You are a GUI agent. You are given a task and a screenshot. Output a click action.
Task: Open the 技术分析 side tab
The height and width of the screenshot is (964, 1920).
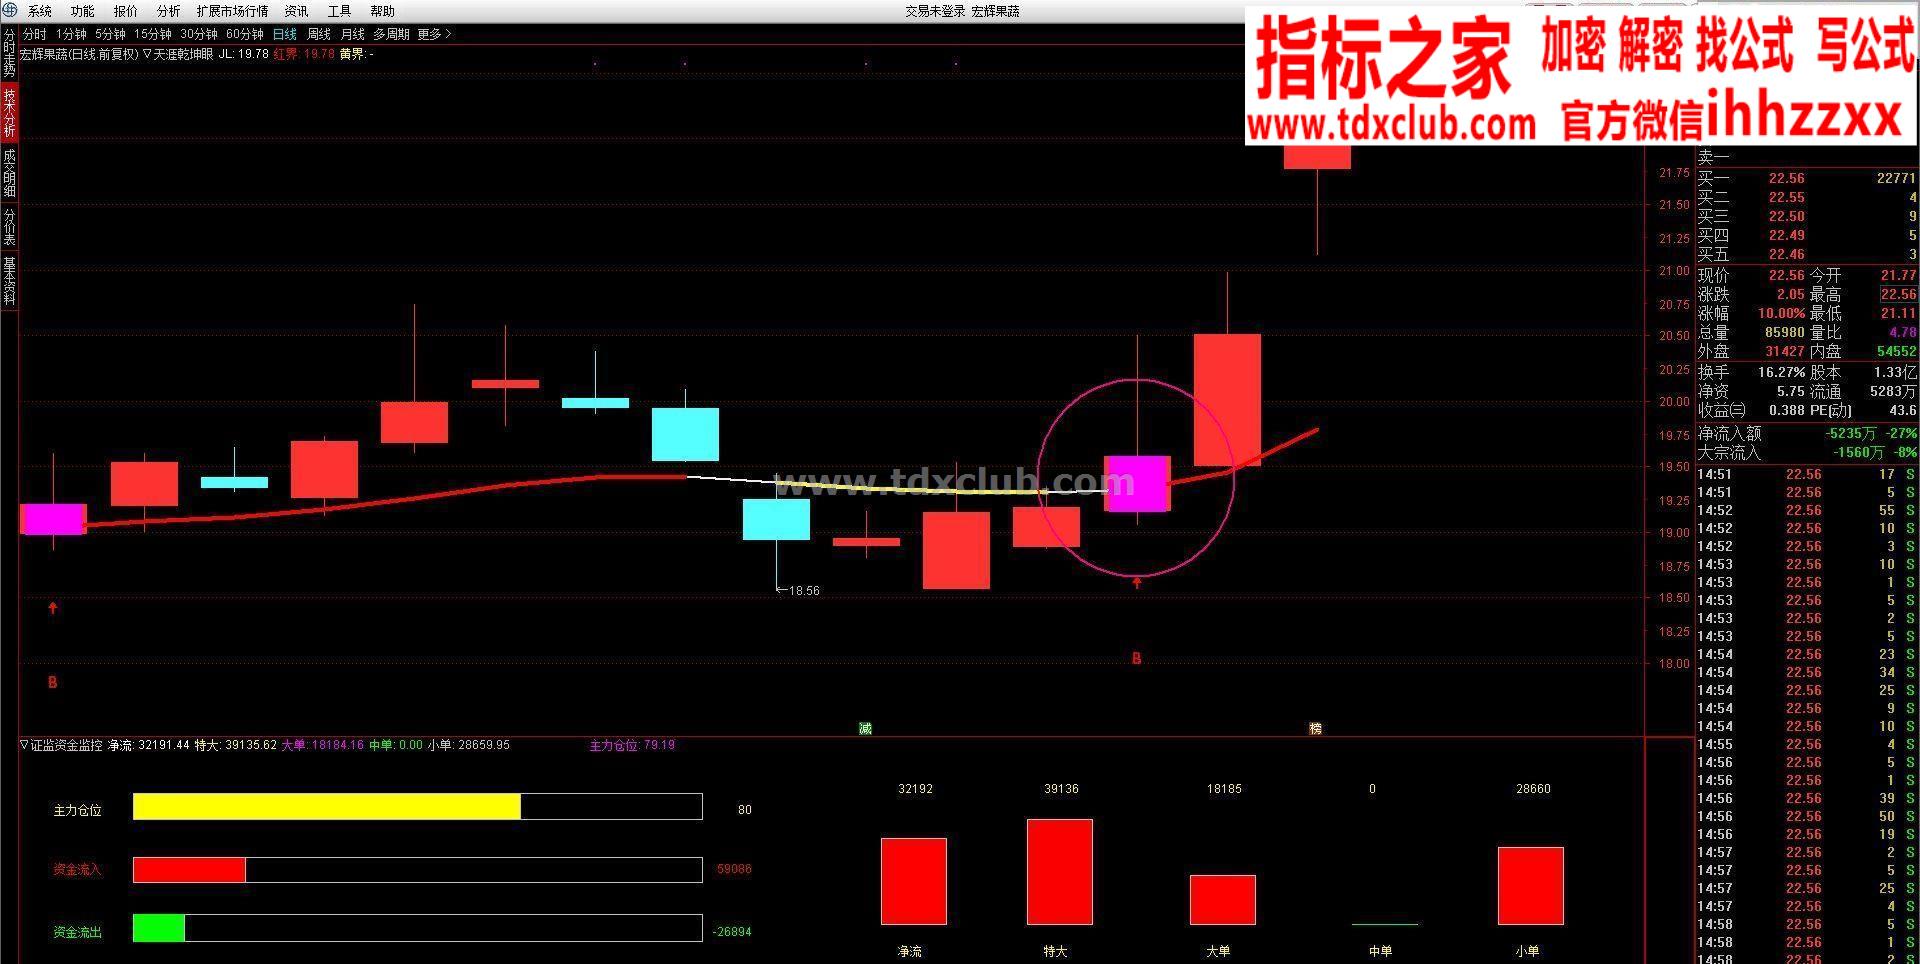click(9, 112)
